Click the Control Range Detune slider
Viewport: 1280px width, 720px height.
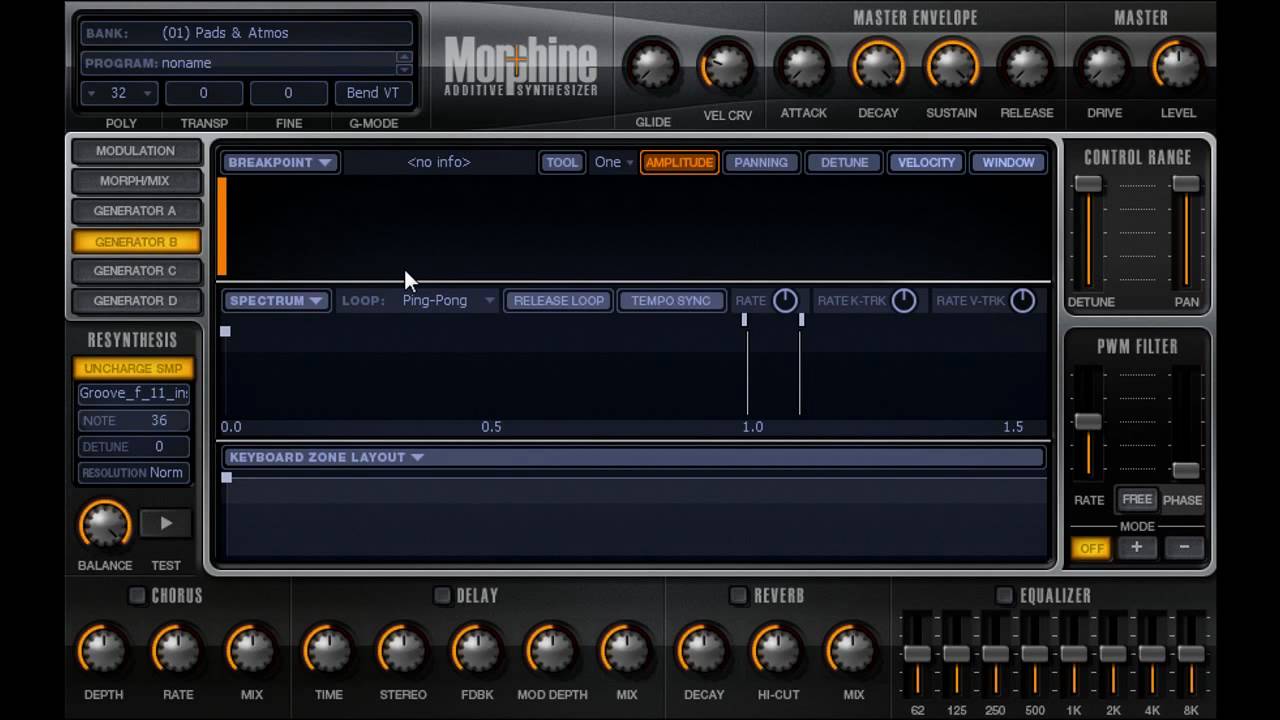click(x=1088, y=184)
